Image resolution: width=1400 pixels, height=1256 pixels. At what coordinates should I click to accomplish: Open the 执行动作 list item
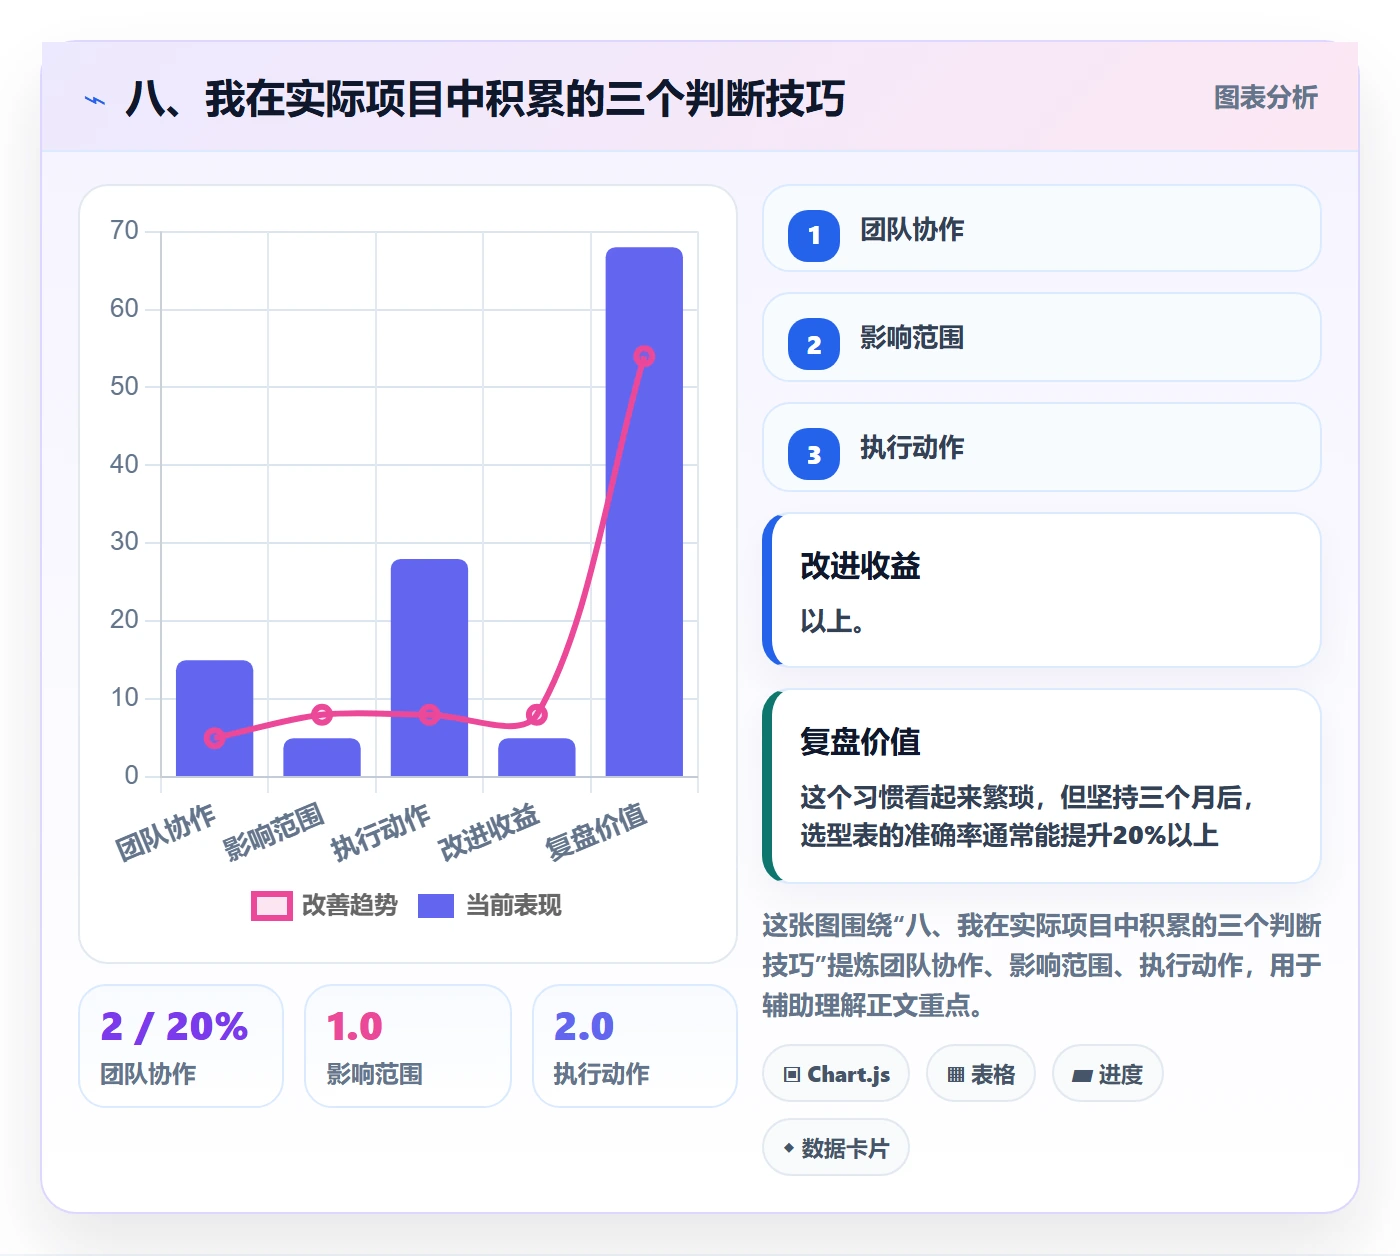click(x=1041, y=447)
